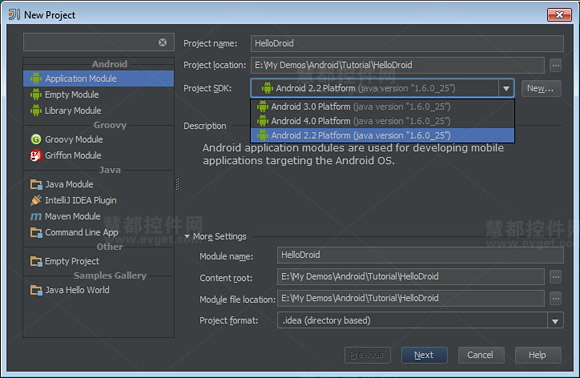The height and width of the screenshot is (378, 580).
Task: Click the splitter handle beside the module list
Action: (178, 184)
